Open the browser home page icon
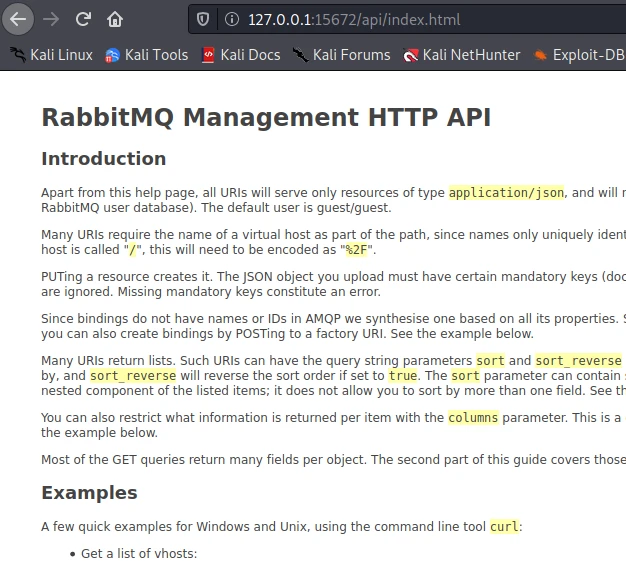Image resolution: width=626 pixels, height=567 pixels. (x=115, y=19)
